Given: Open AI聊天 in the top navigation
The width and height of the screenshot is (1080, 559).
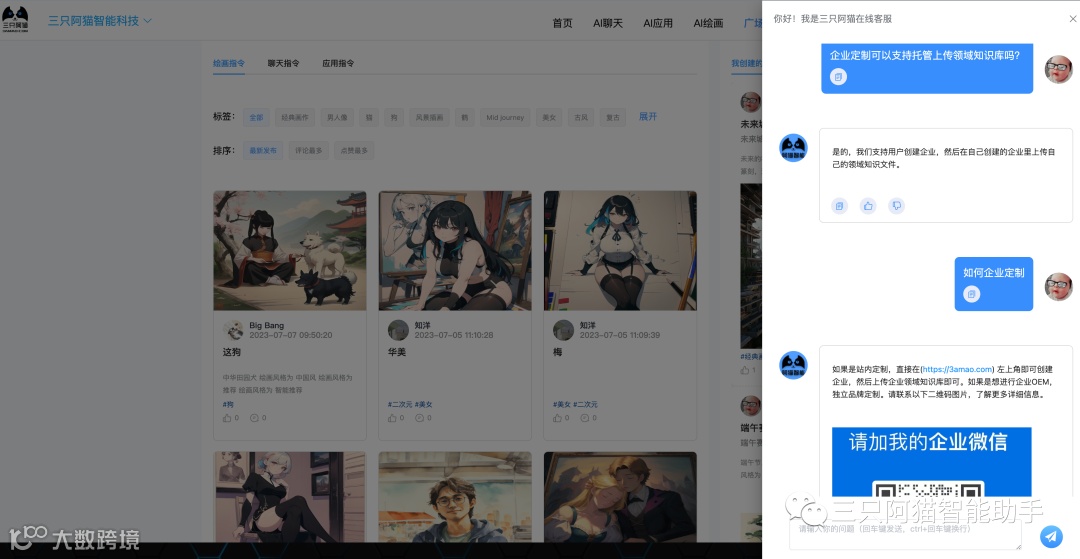Looking at the screenshot, I should click(608, 23).
